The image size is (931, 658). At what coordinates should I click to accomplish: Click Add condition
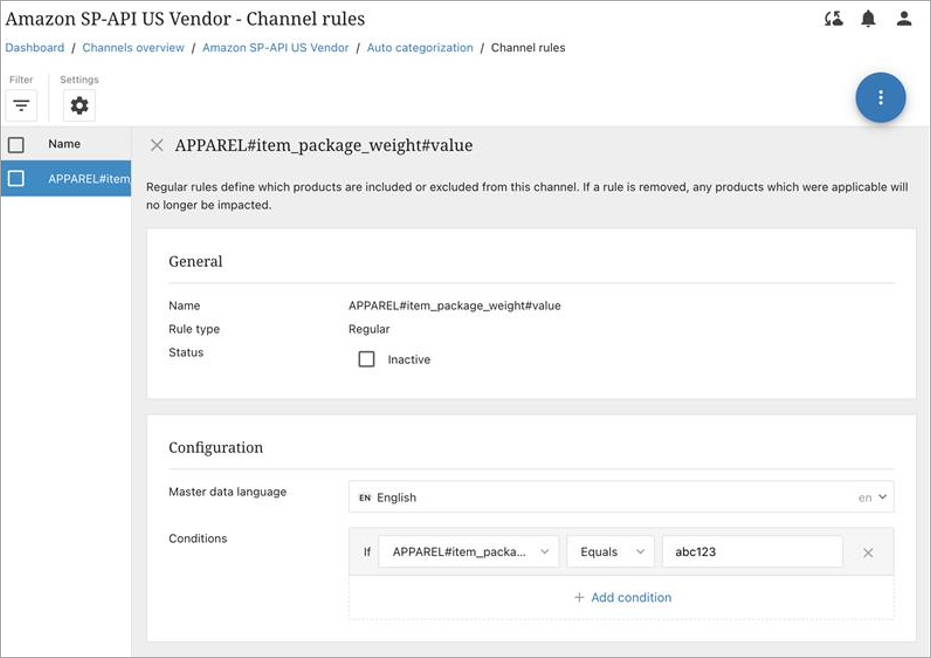click(622, 598)
